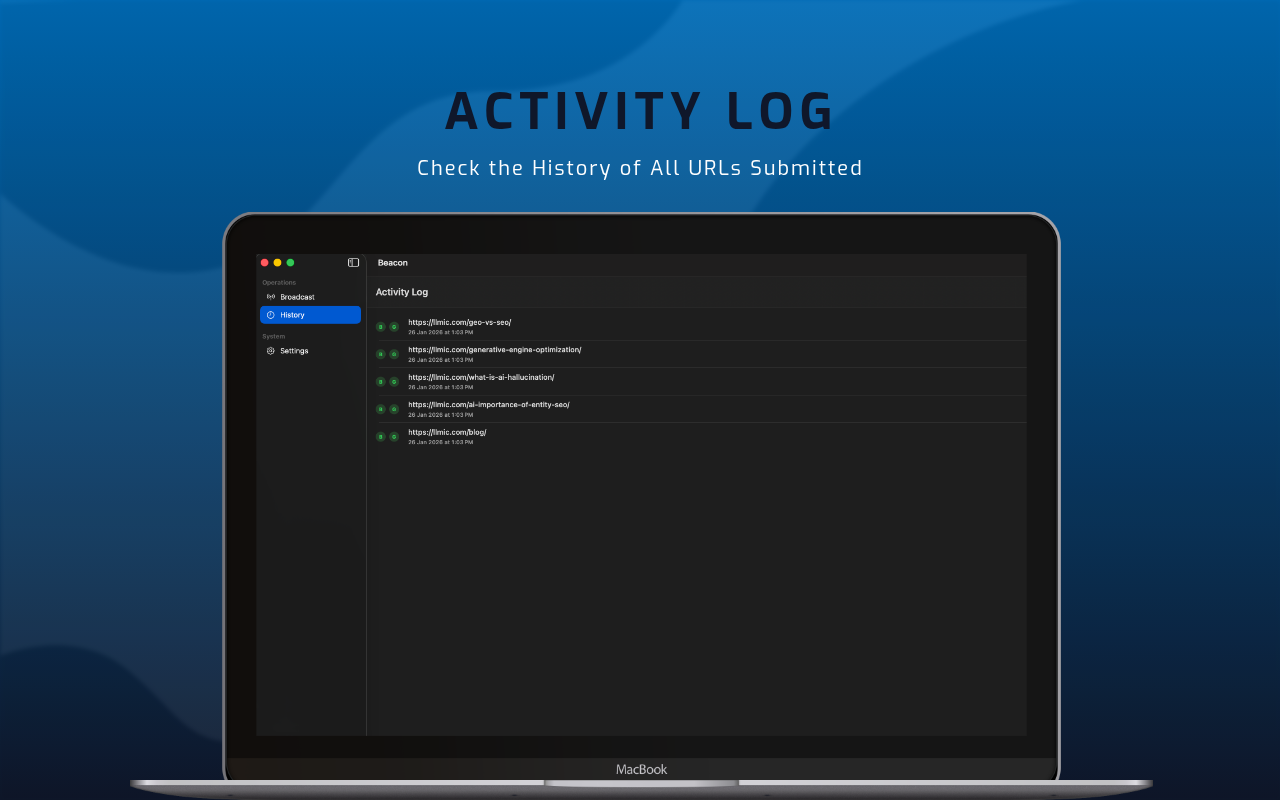Click the Bing badge on the blog entry
1280x800 pixels.
380,436
